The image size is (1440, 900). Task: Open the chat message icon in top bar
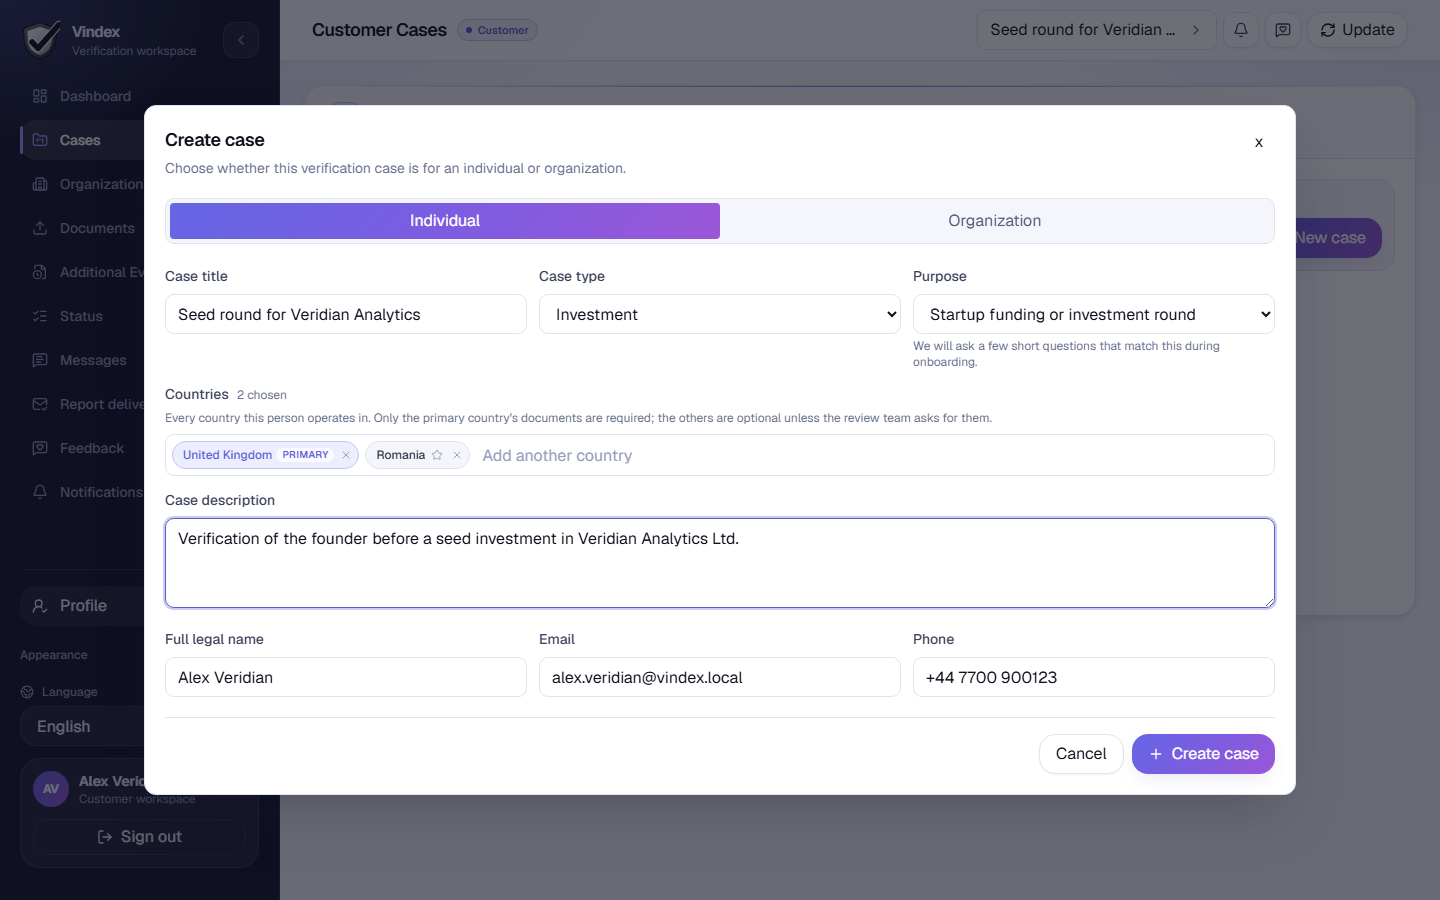[1283, 30]
